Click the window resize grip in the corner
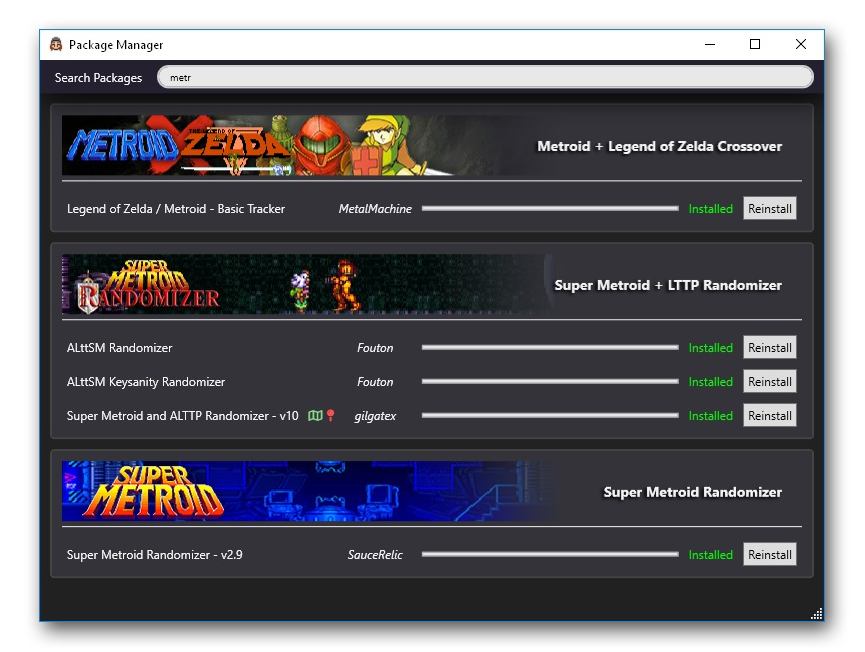The image size is (865, 652). click(816, 614)
